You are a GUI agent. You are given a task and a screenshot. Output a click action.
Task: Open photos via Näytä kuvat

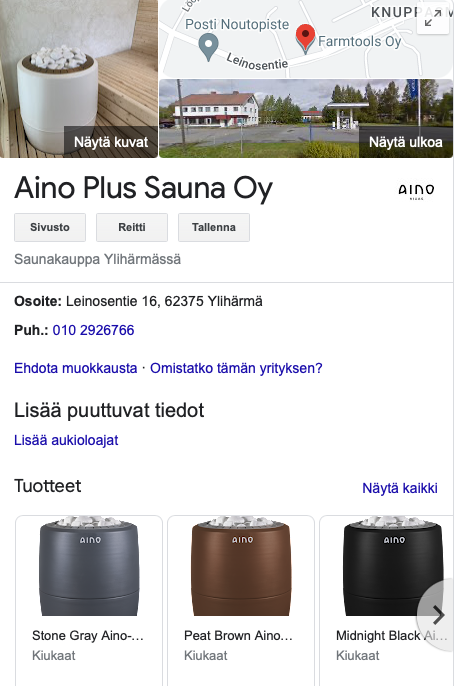pyautogui.click(x=111, y=142)
